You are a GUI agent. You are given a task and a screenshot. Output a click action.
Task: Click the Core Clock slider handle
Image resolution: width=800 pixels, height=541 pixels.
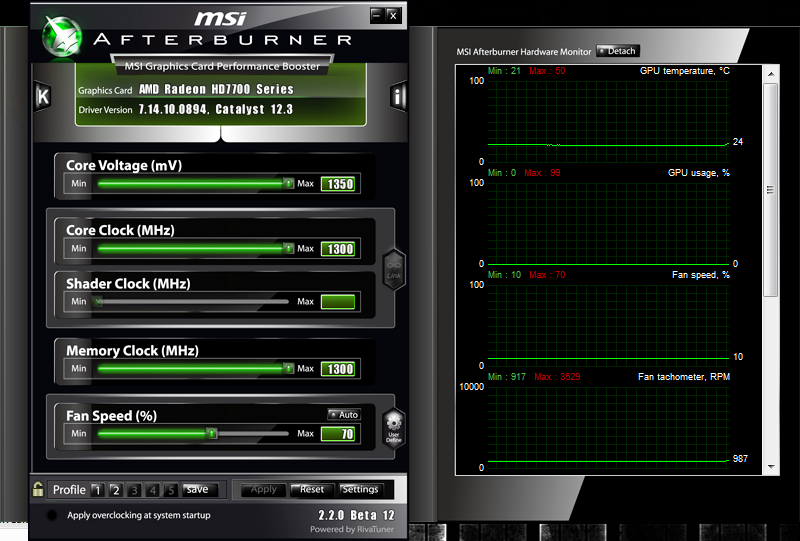pos(289,249)
